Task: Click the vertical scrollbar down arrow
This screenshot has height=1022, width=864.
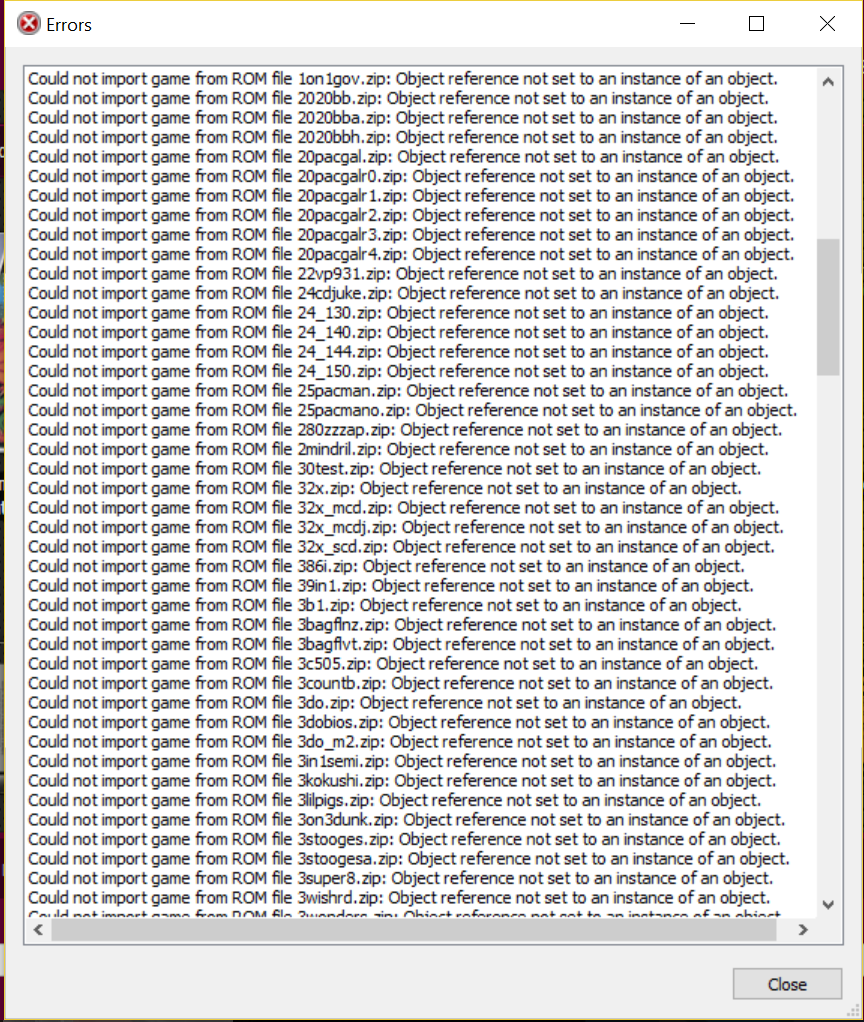Action: (828, 905)
